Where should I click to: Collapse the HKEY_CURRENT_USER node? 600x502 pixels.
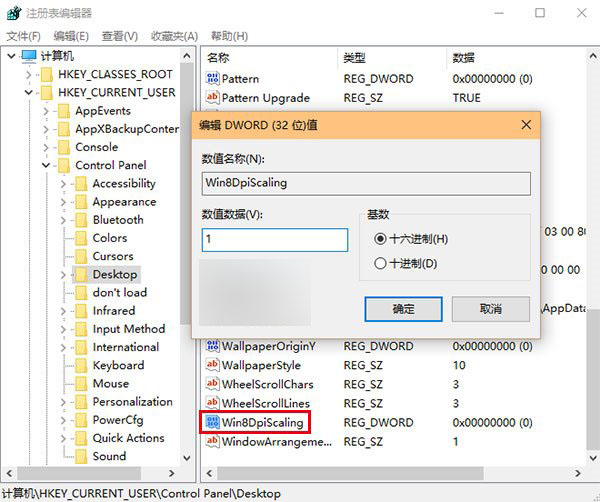[29, 93]
